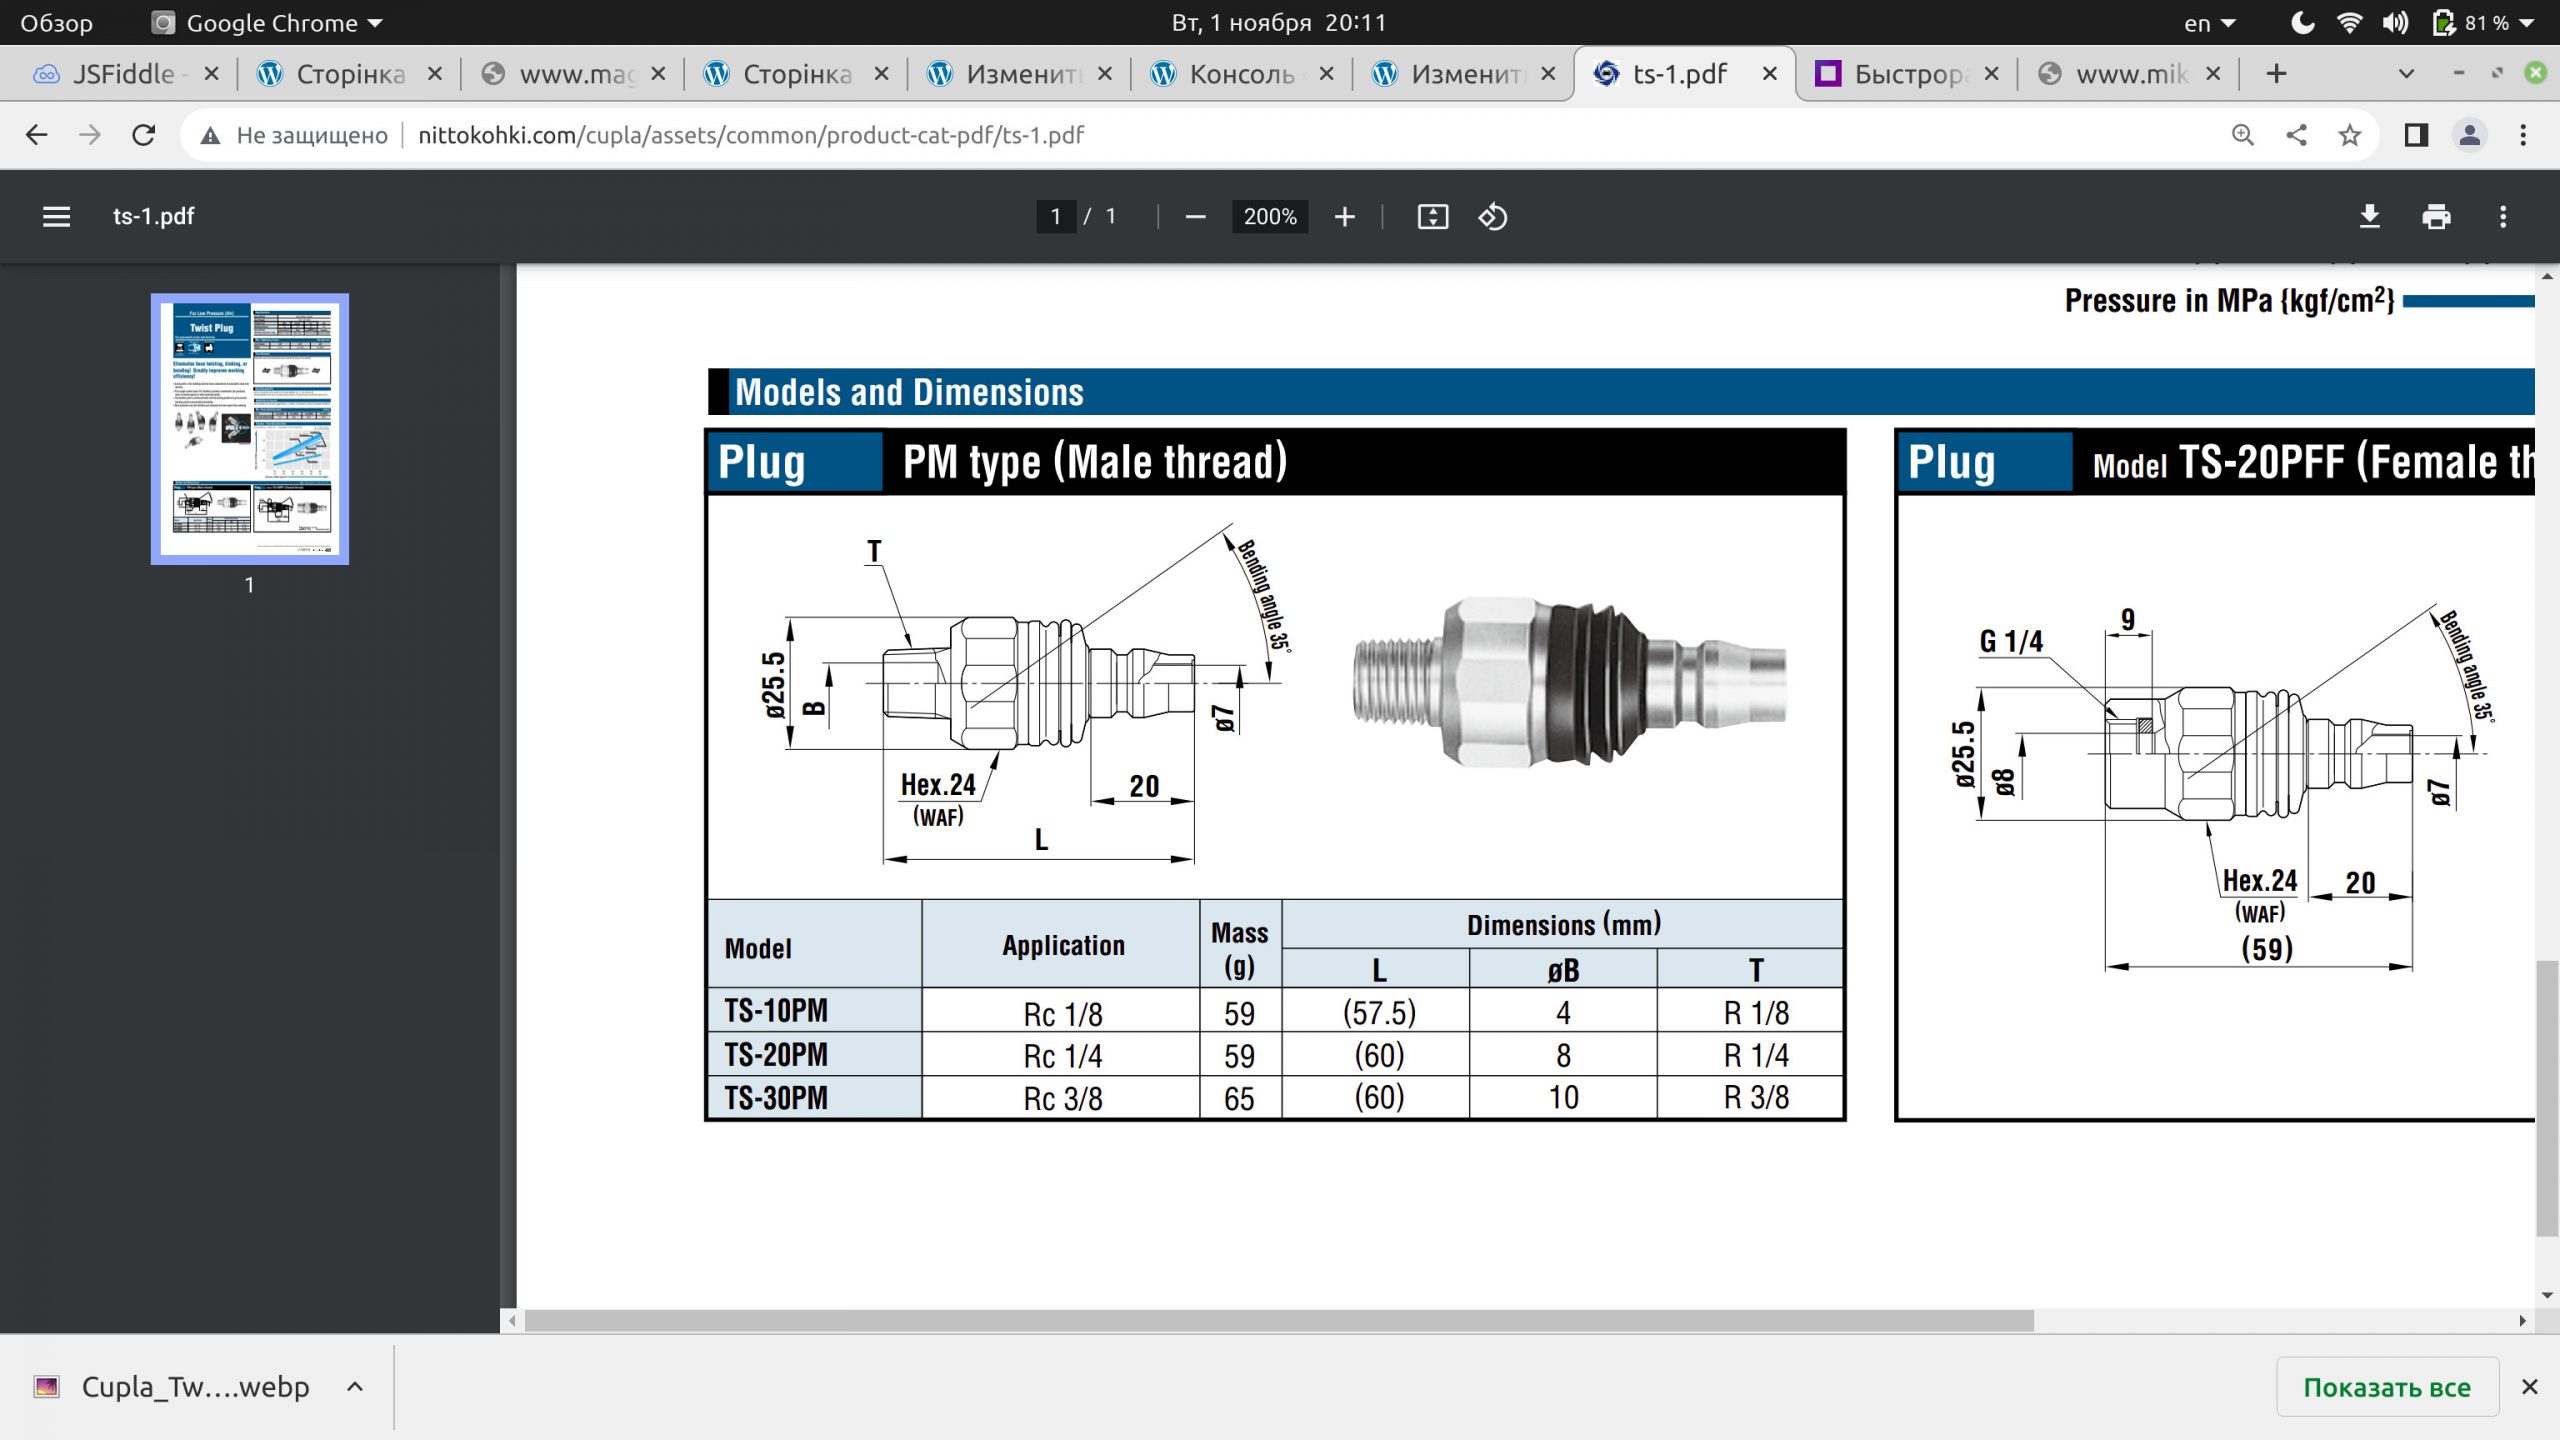Open Chrome three-dot menu
This screenshot has width=2560, height=1440.
pyautogui.click(x=2523, y=135)
